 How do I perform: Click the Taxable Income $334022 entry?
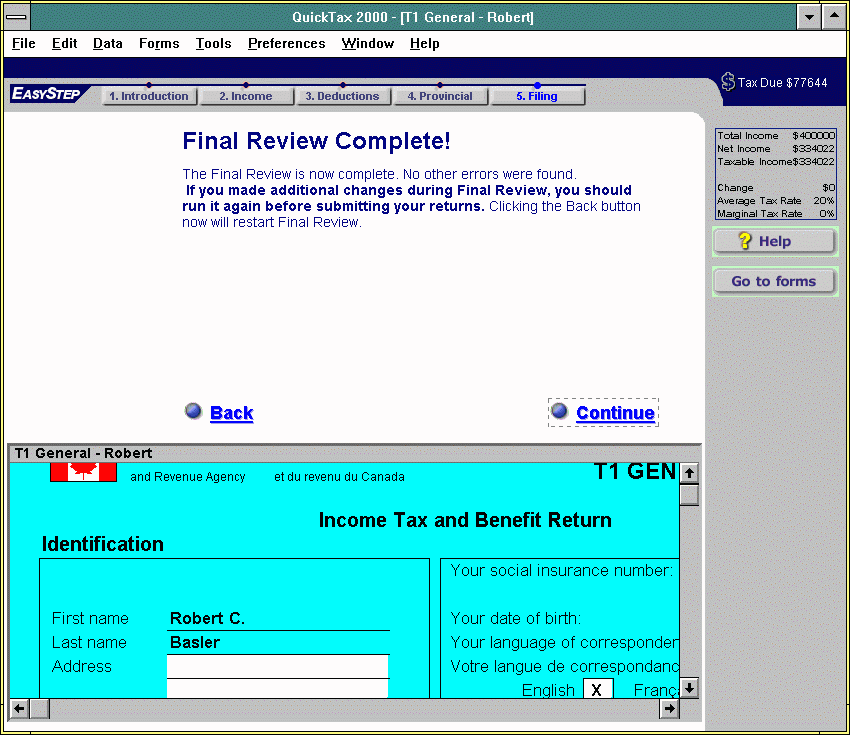[x=776, y=162]
